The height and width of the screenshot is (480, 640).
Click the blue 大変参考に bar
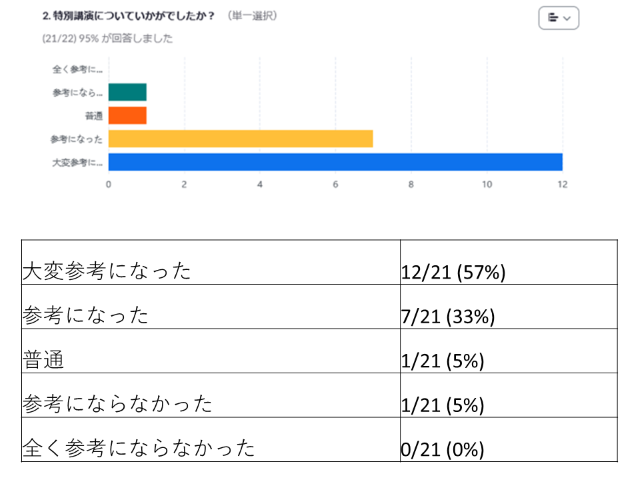tap(335, 161)
